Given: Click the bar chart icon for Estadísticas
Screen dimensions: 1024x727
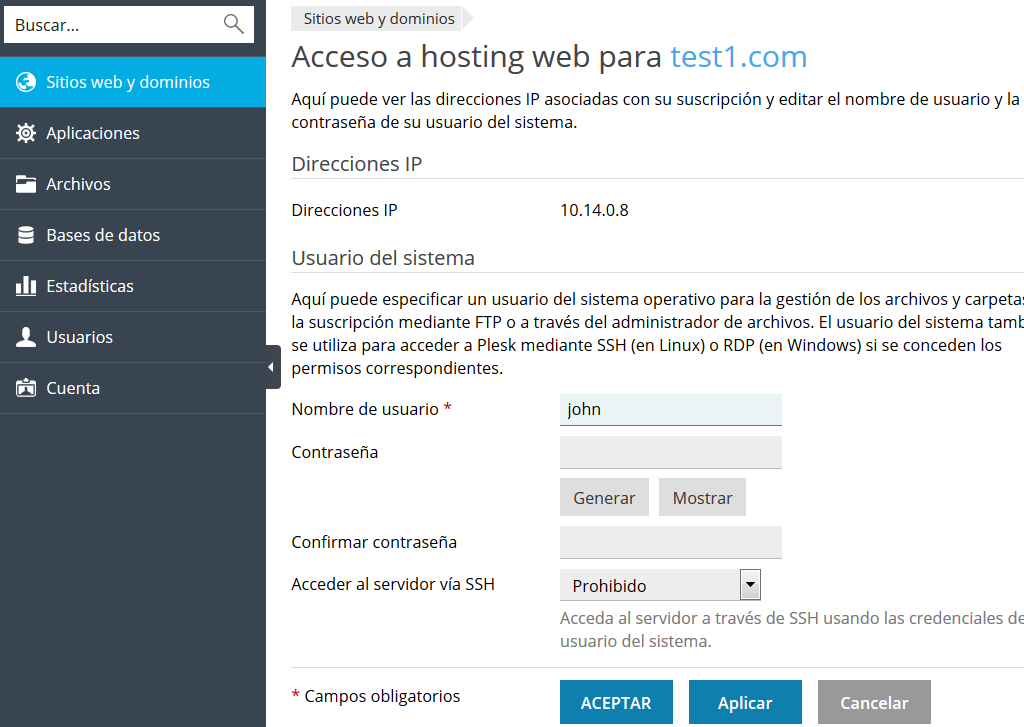Looking at the screenshot, I should click(x=26, y=286).
